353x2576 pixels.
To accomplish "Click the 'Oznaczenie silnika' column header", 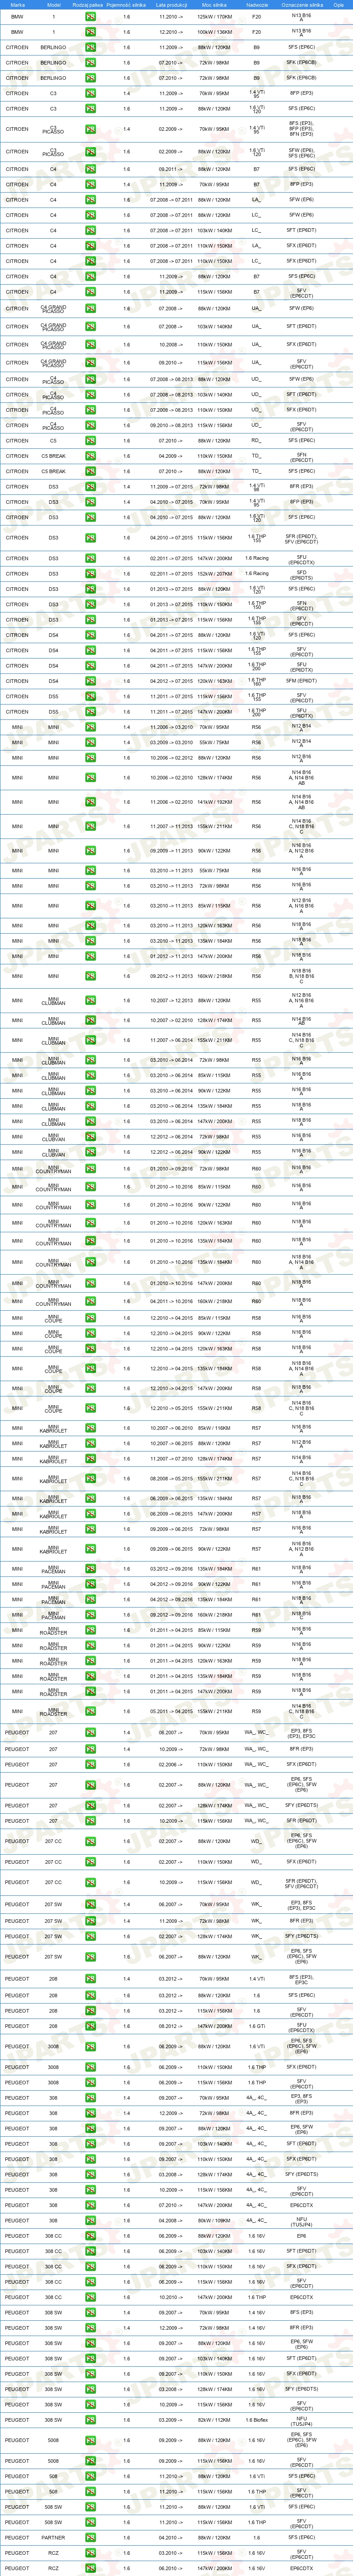I will pos(302,5).
